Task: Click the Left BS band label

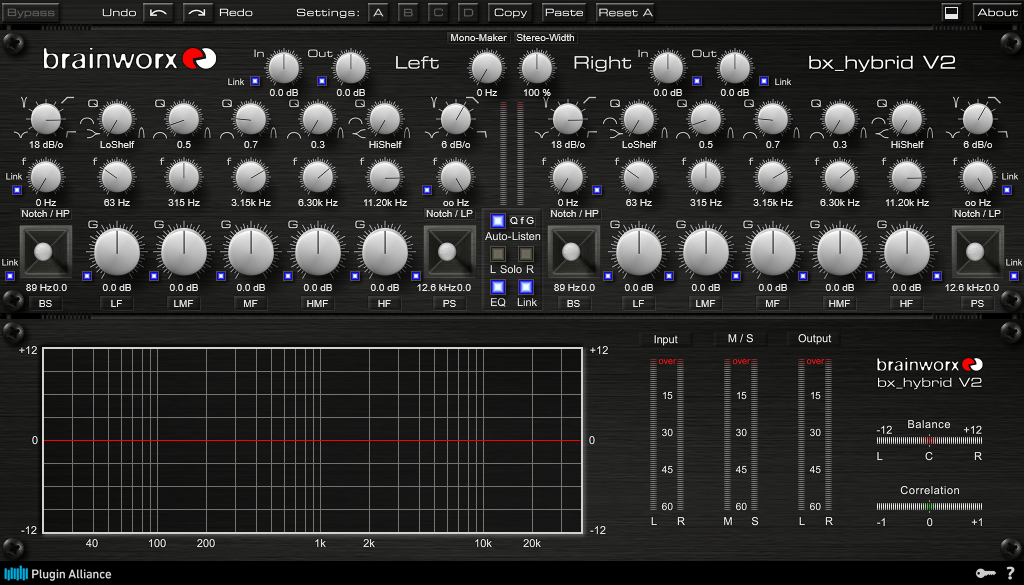Action: point(45,304)
